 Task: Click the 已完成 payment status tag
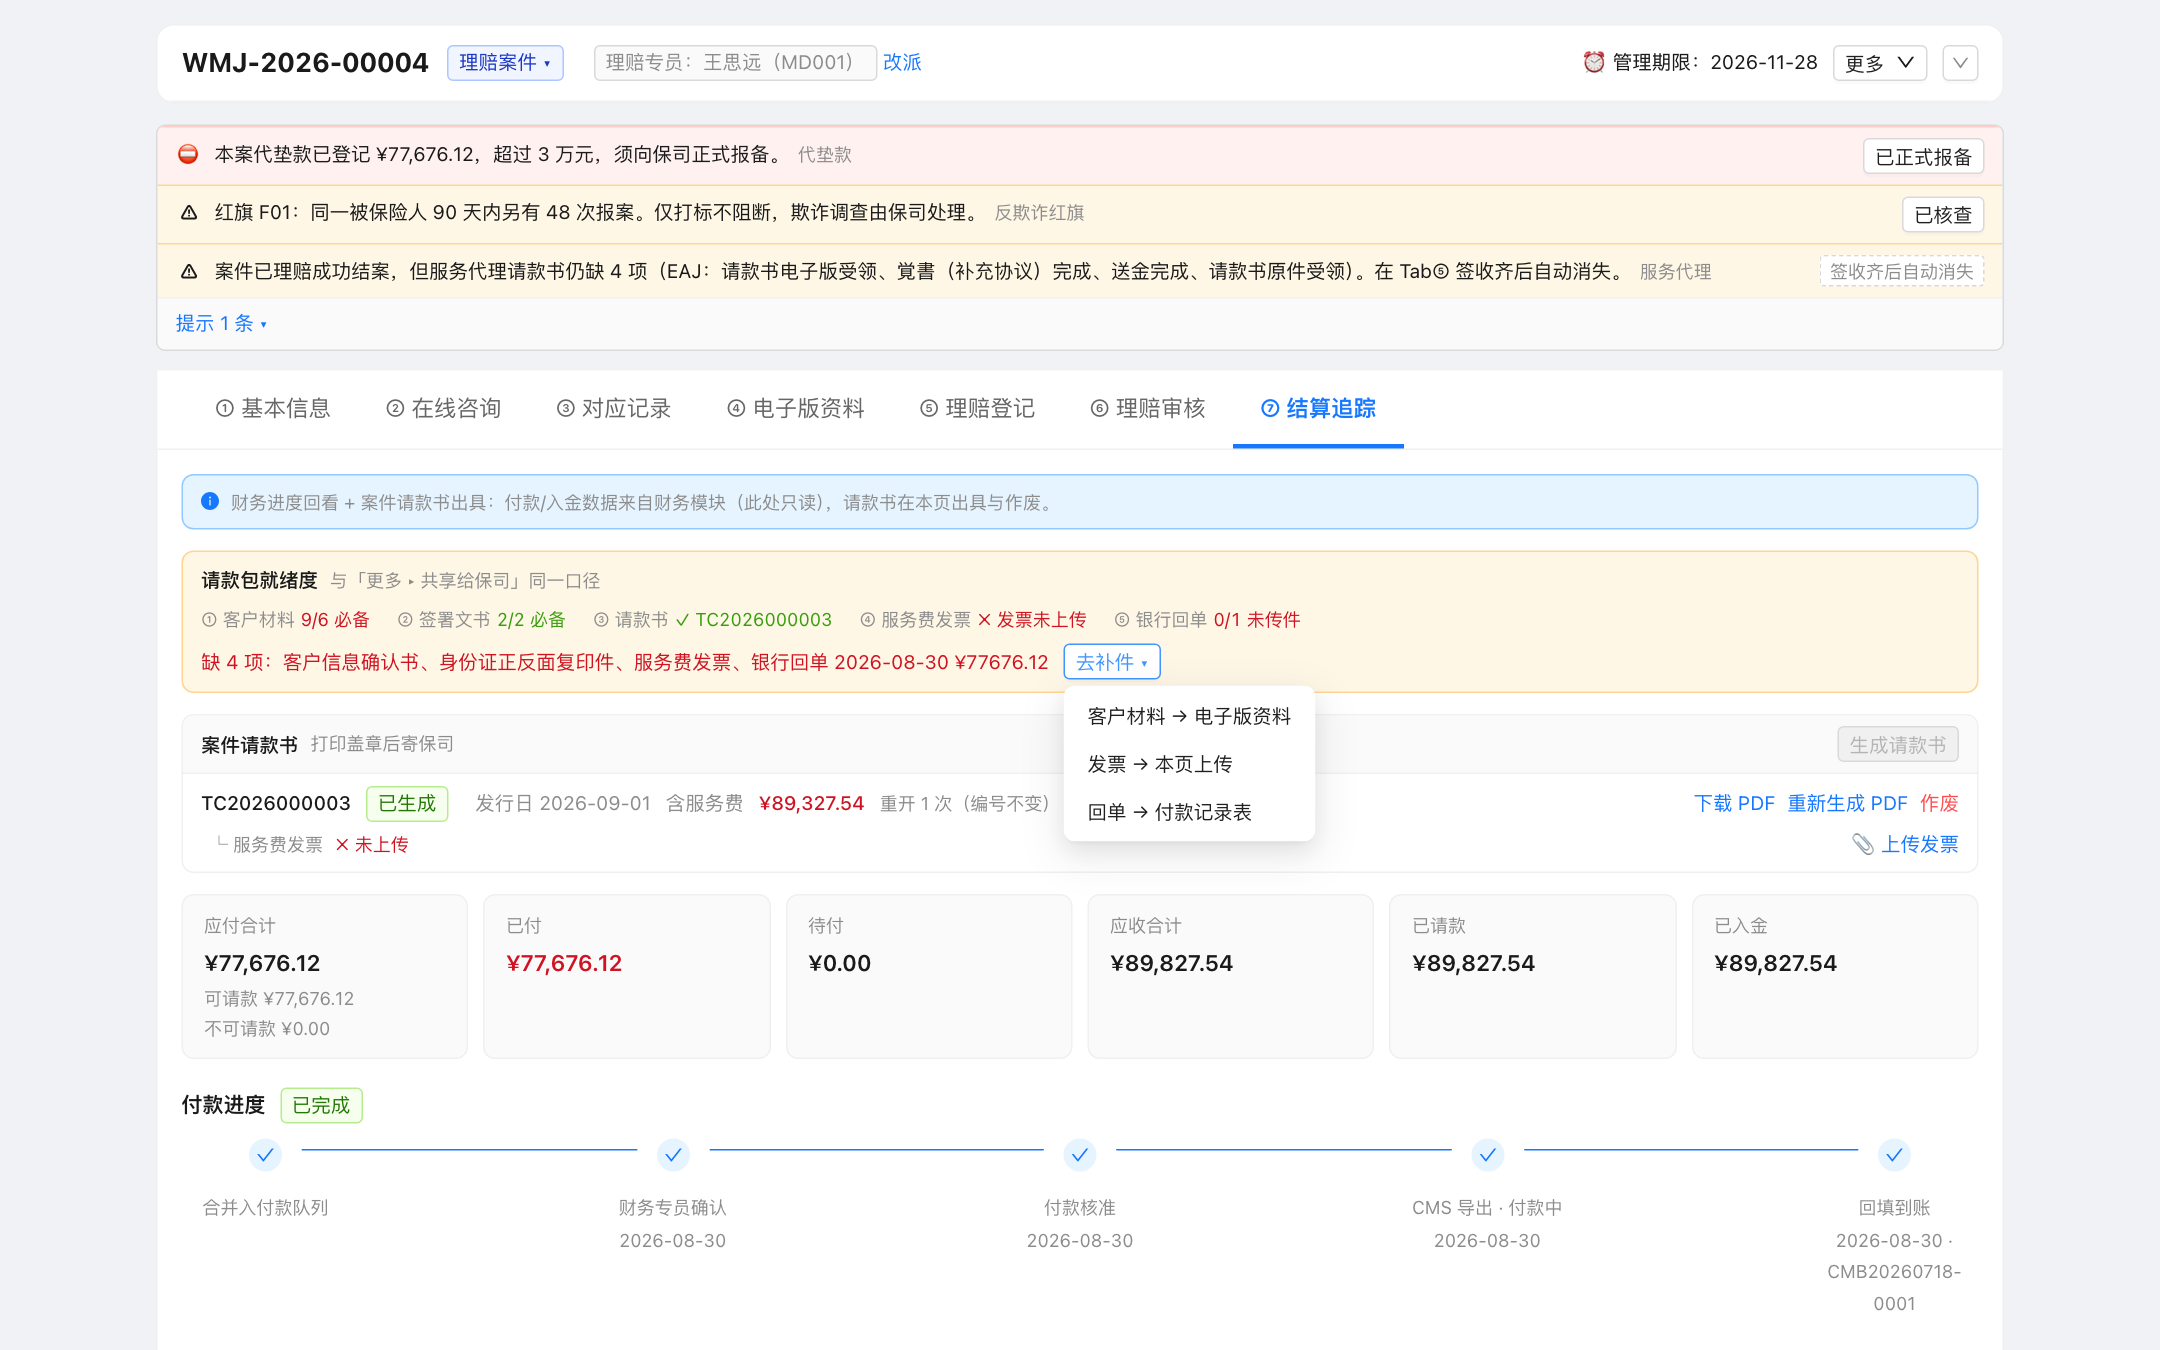pos(321,1105)
